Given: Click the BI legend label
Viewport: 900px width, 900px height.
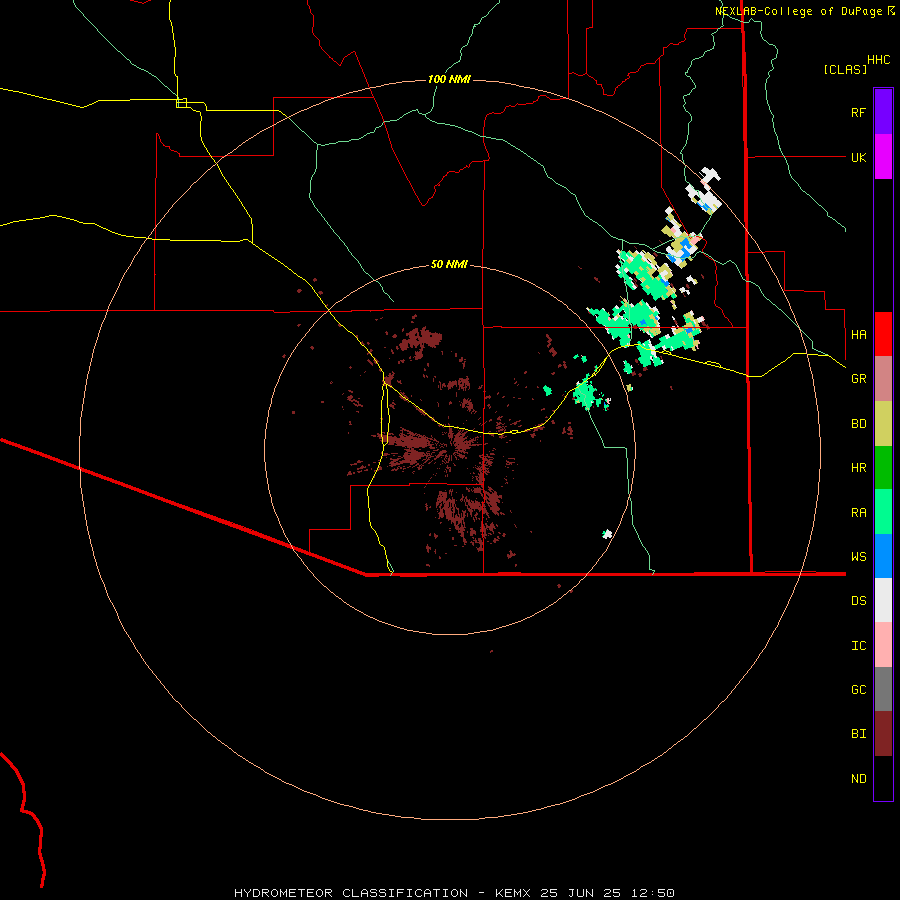Looking at the screenshot, I should pos(858,734).
